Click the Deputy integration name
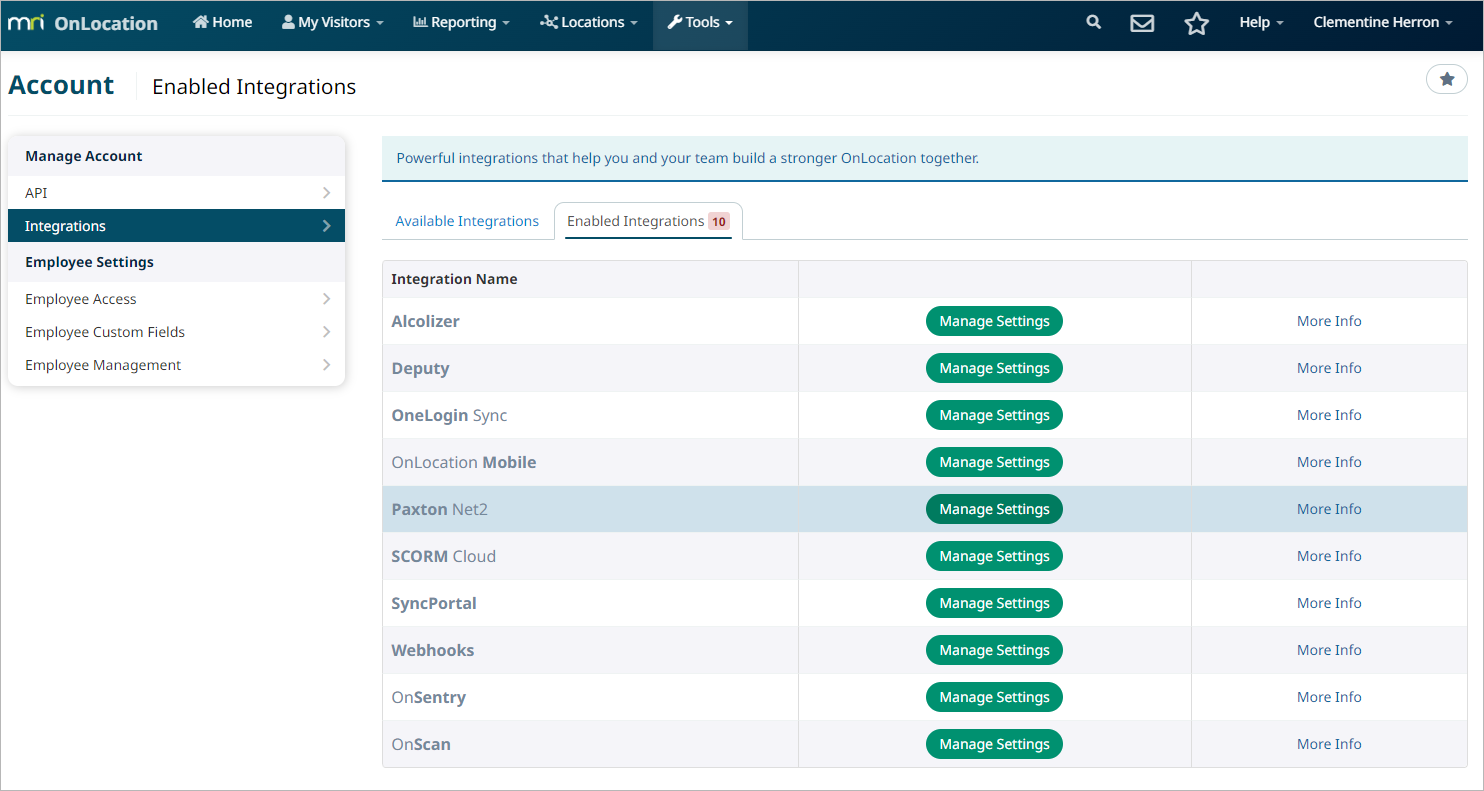 point(421,368)
